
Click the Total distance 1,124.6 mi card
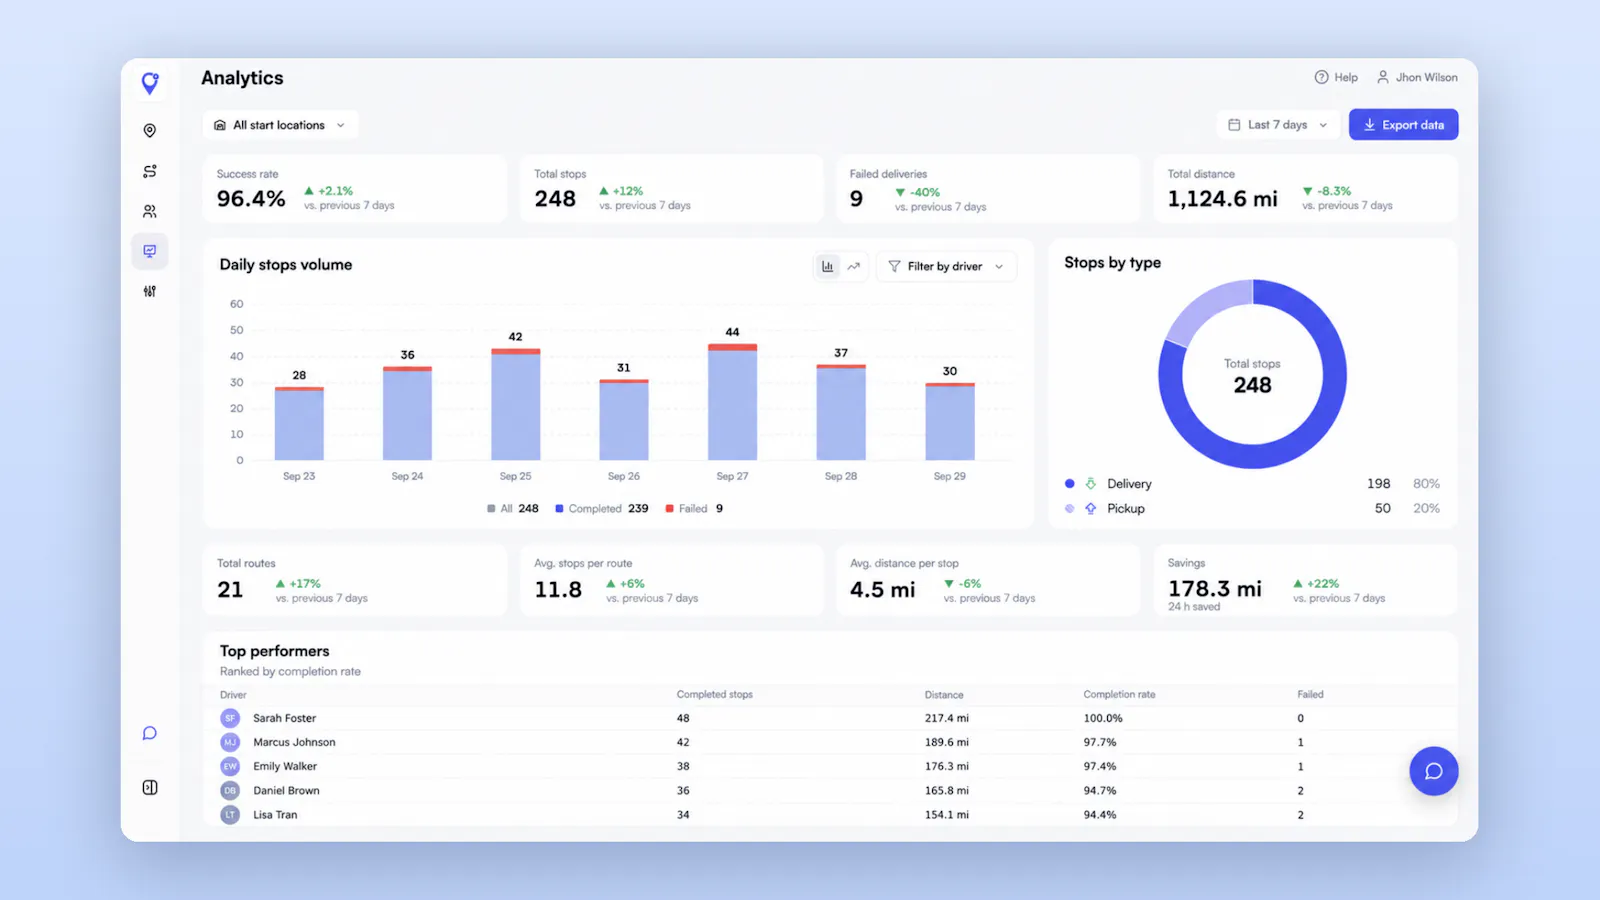(x=1305, y=189)
